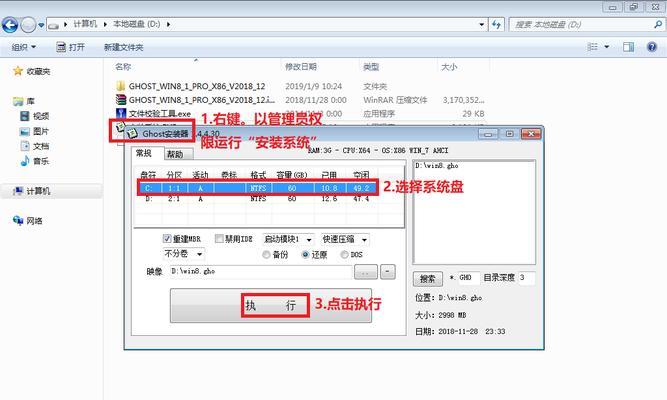Viewport: 667px width, 400px height.
Task: Click the 目录深度 value field
Action: (x=526, y=277)
